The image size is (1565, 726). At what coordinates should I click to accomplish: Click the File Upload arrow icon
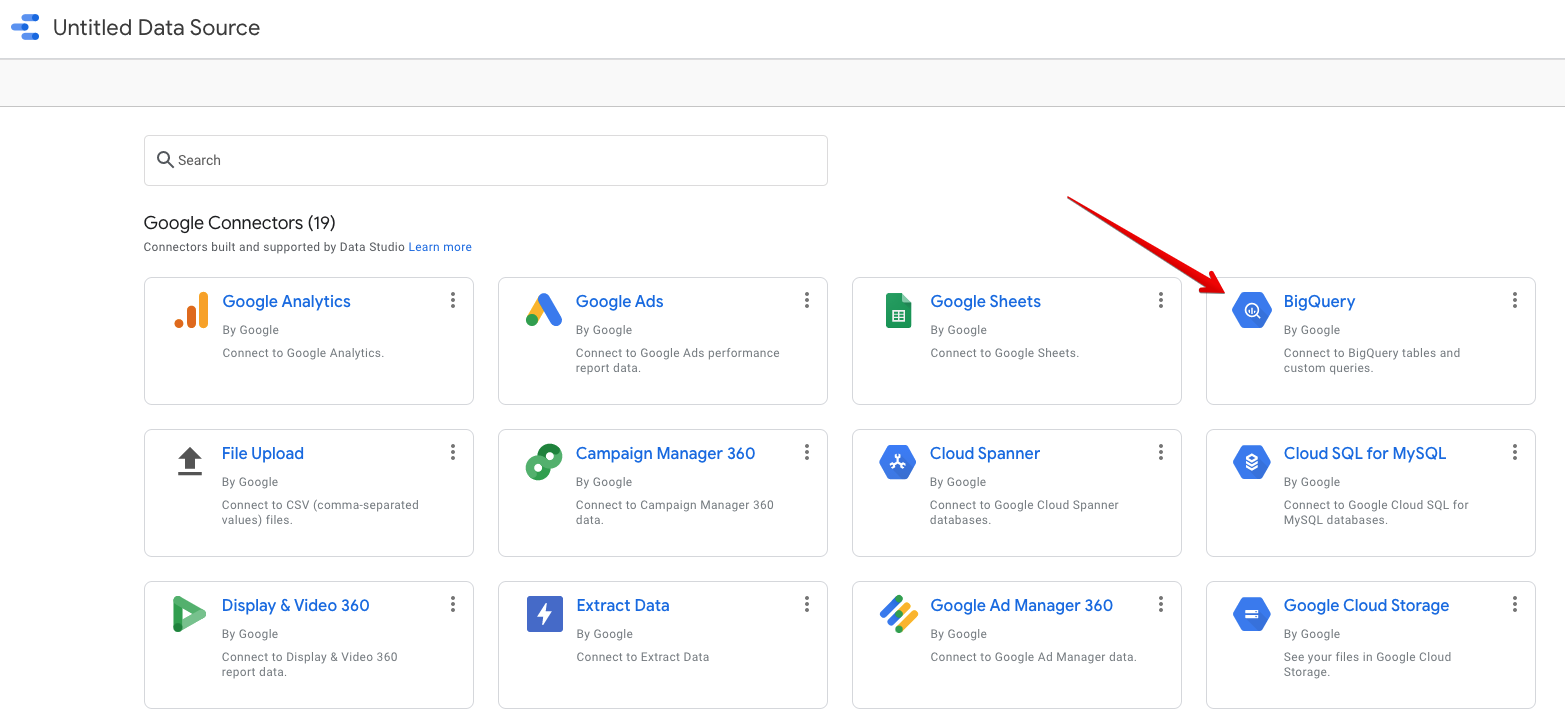(x=190, y=461)
